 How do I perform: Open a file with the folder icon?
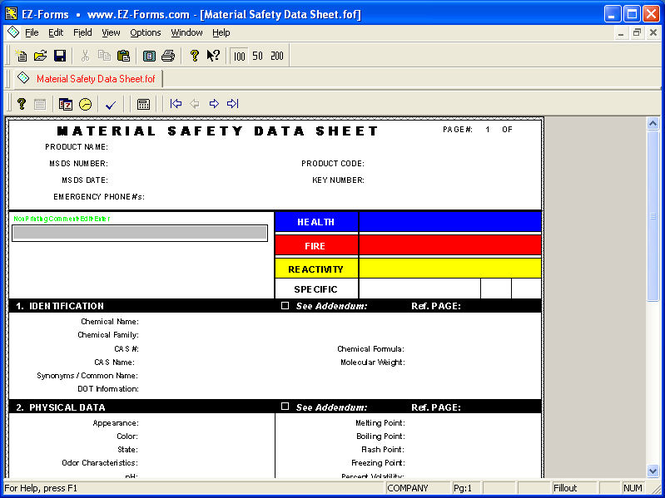click(40, 56)
